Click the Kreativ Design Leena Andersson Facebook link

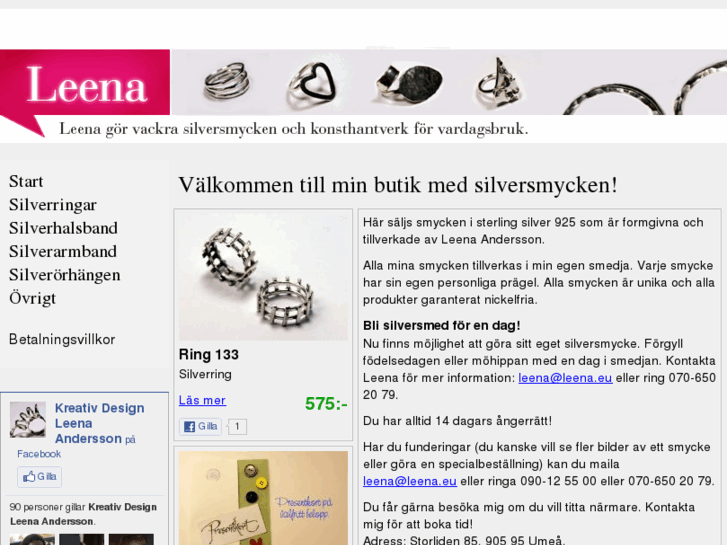pyautogui.click(x=100, y=423)
